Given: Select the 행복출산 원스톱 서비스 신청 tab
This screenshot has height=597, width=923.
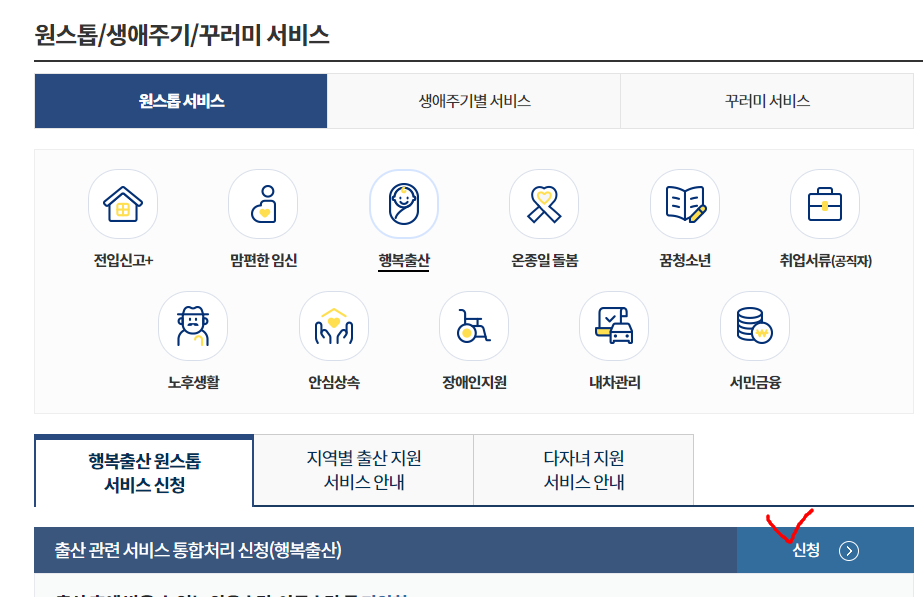Looking at the screenshot, I should coord(141,470).
